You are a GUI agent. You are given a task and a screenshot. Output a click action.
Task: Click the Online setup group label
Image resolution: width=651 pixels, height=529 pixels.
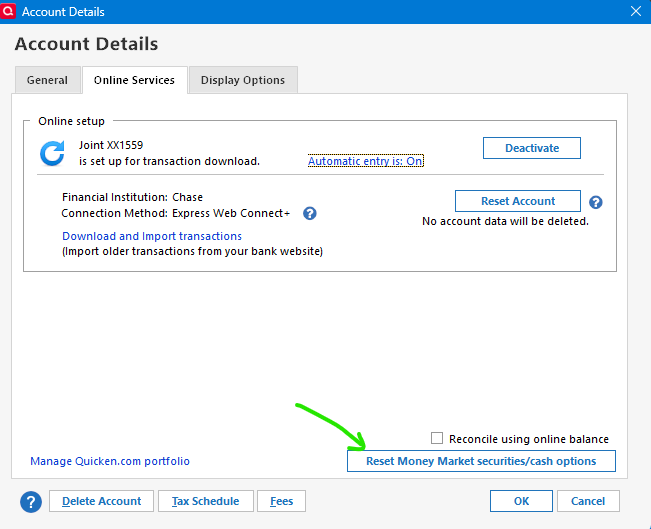click(71, 121)
